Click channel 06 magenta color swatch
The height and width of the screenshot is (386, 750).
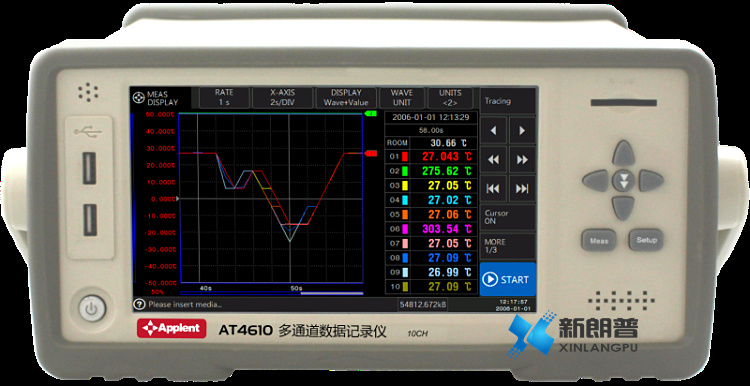coord(405,229)
